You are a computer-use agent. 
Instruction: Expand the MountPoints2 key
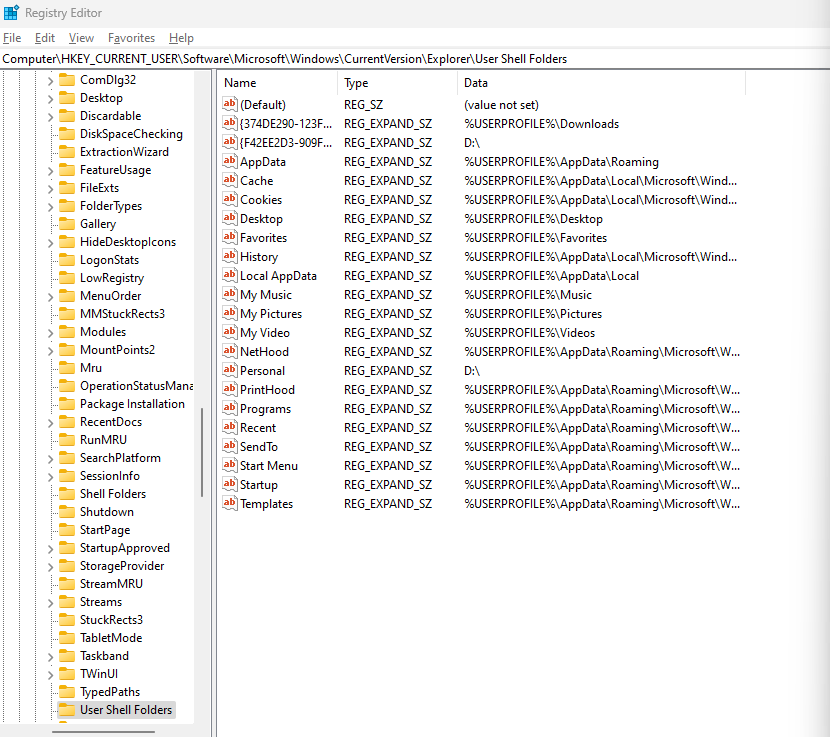point(50,351)
